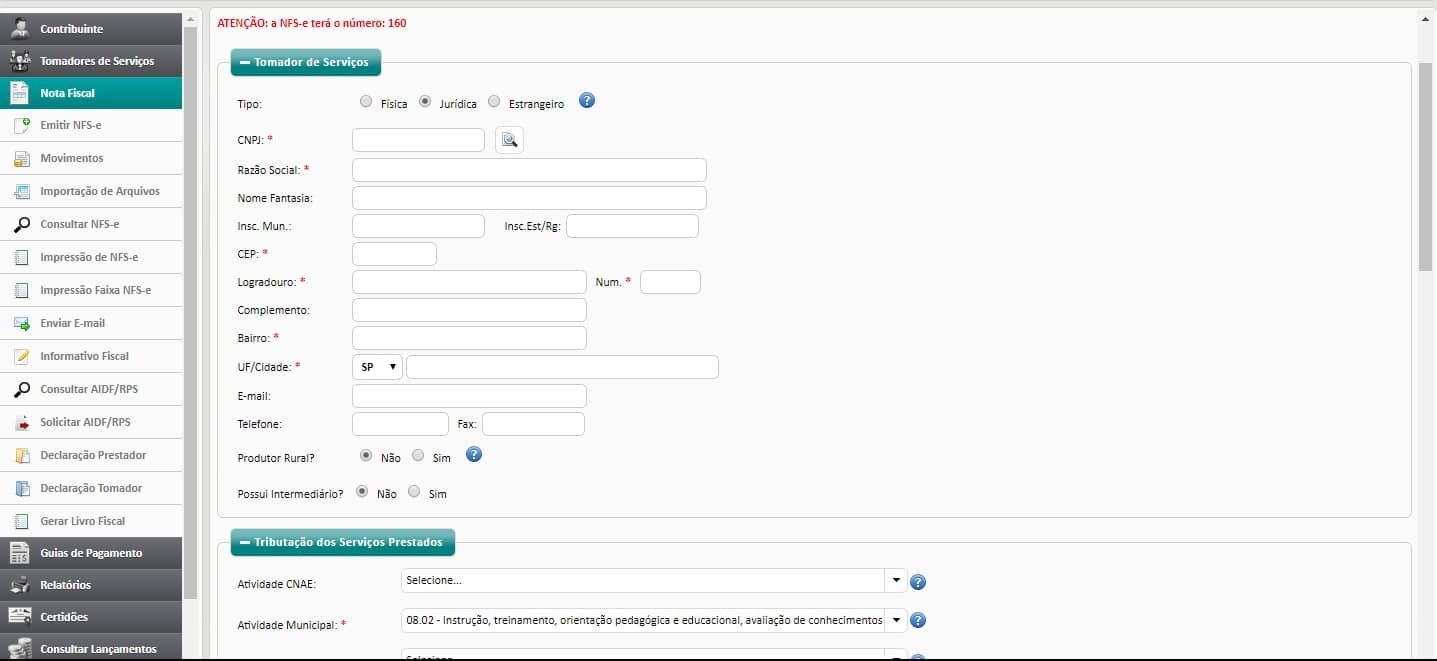This screenshot has width=1437, height=661.
Task: Click the CNPJ search magnifier icon
Action: pos(509,141)
